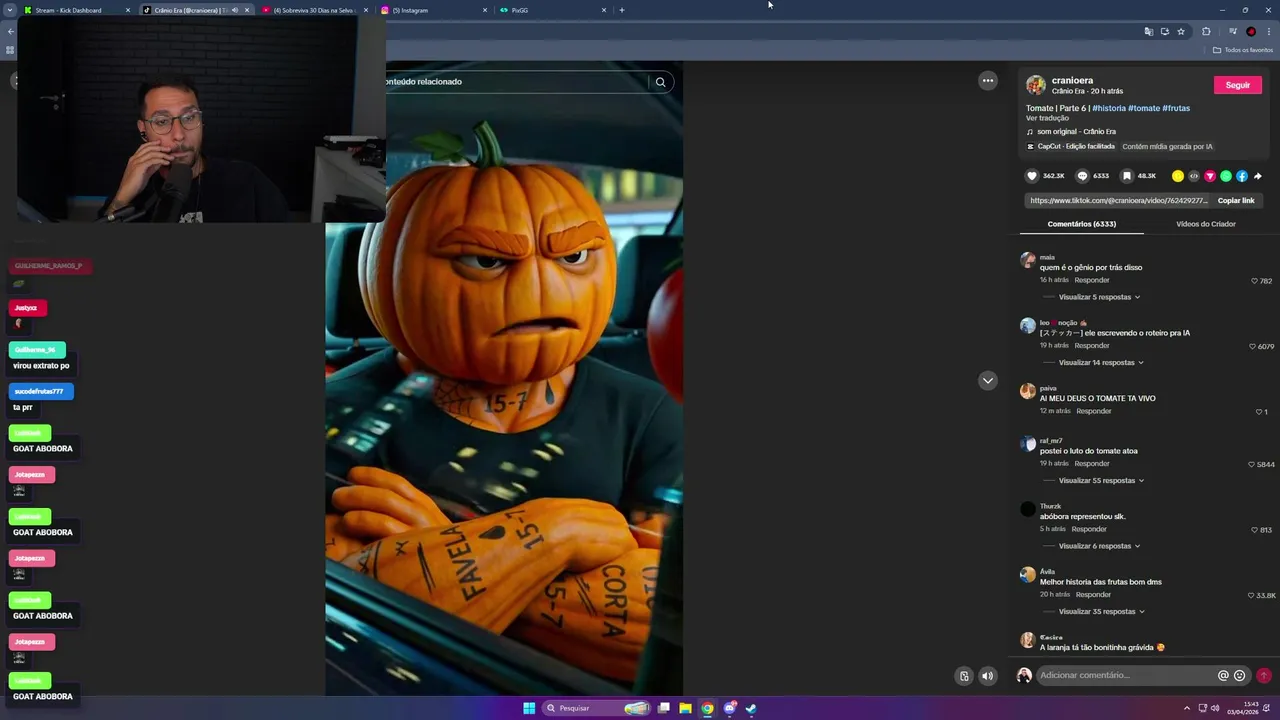
Task: Expand 'Visualizar 35 respostas'
Action: (x=1101, y=611)
